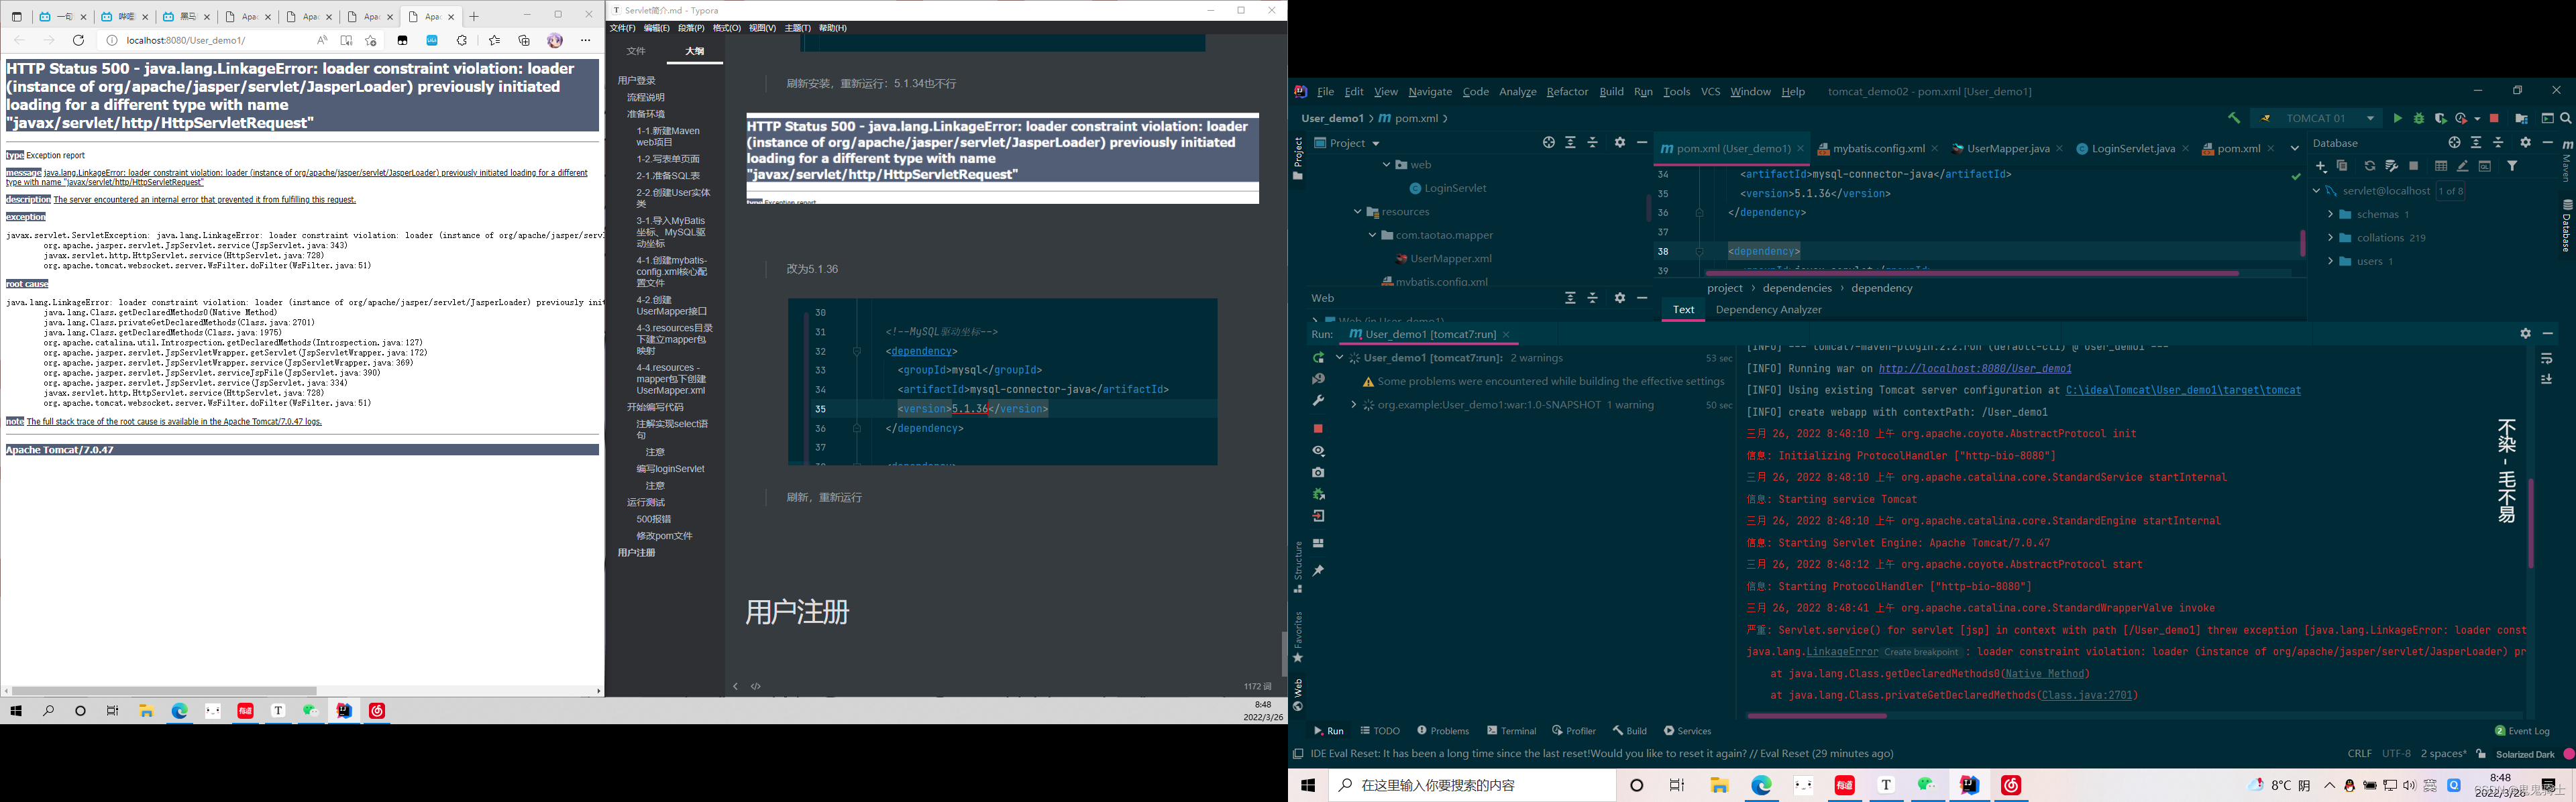Viewport: 2576px width, 802px height.
Task: Click the red Stop icon in Run panel
Action: point(1318,428)
